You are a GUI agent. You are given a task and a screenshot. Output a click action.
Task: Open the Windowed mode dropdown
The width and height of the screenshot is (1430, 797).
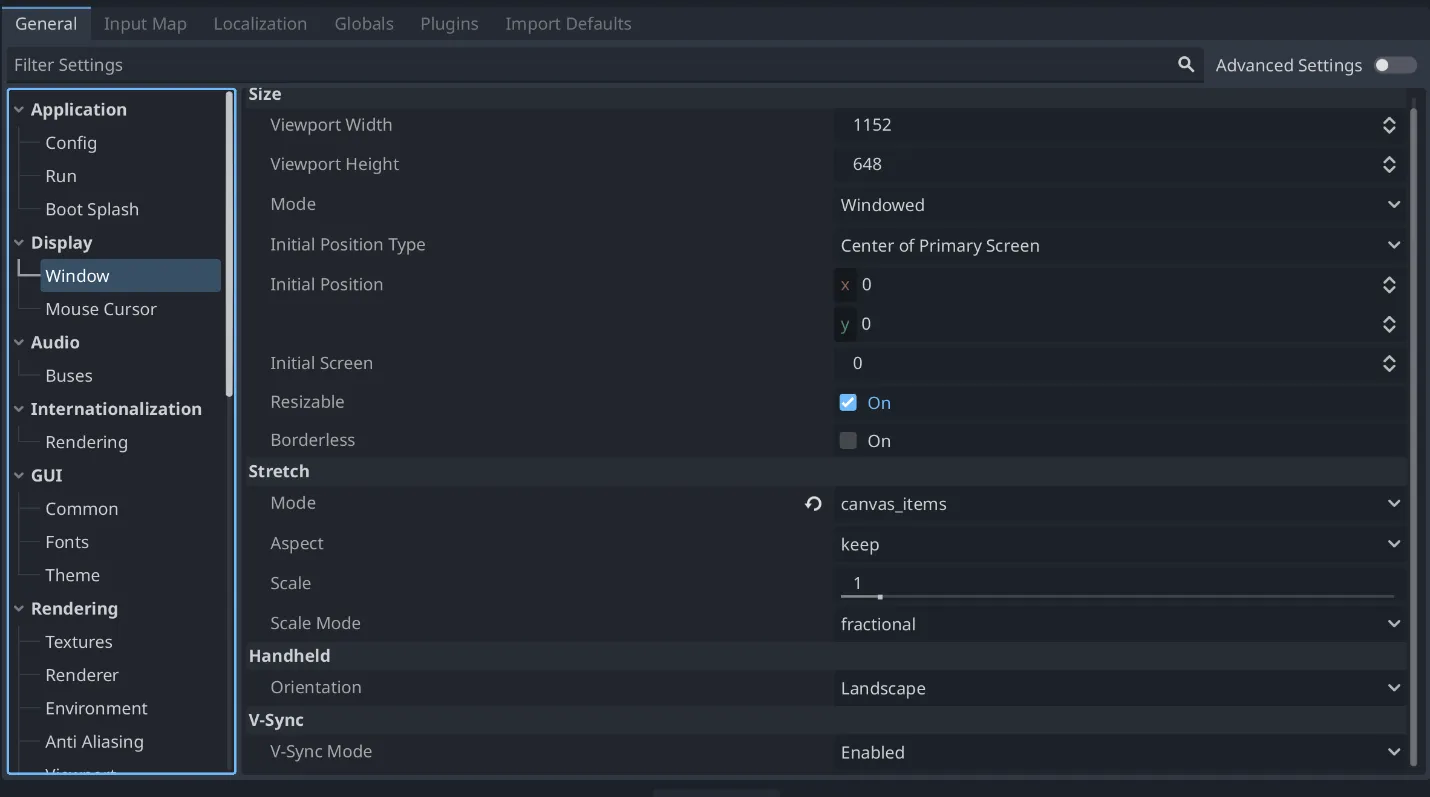coord(1118,205)
